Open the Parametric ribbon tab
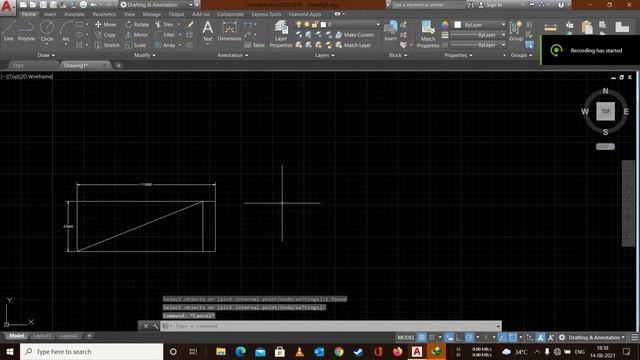 (104, 14)
